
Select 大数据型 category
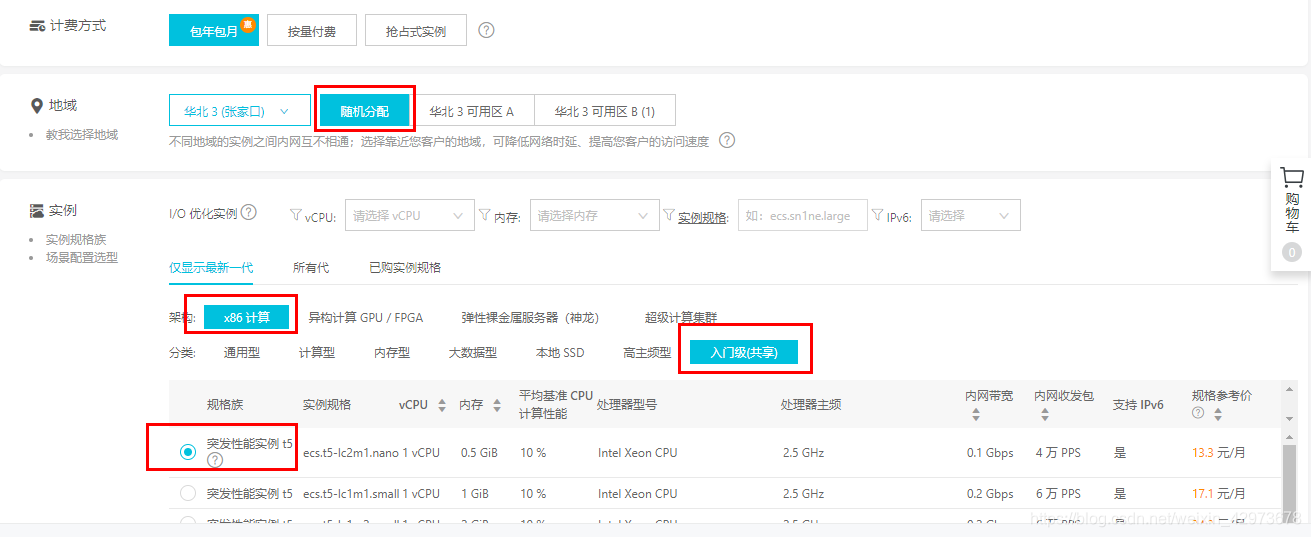pyautogui.click(x=473, y=352)
